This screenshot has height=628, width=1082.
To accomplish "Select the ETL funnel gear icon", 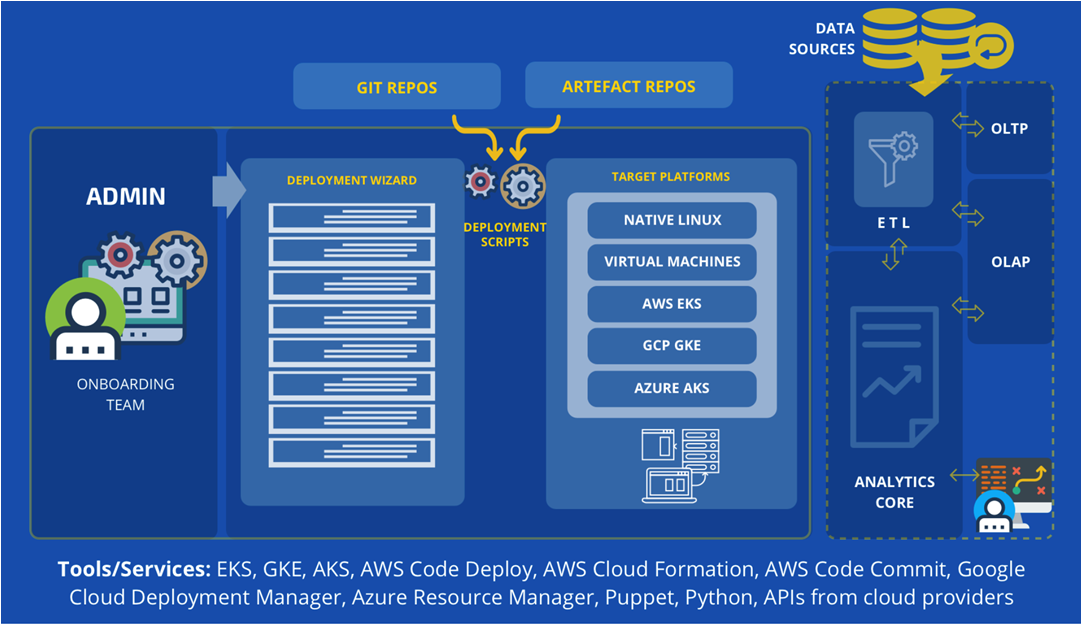I will (893, 158).
